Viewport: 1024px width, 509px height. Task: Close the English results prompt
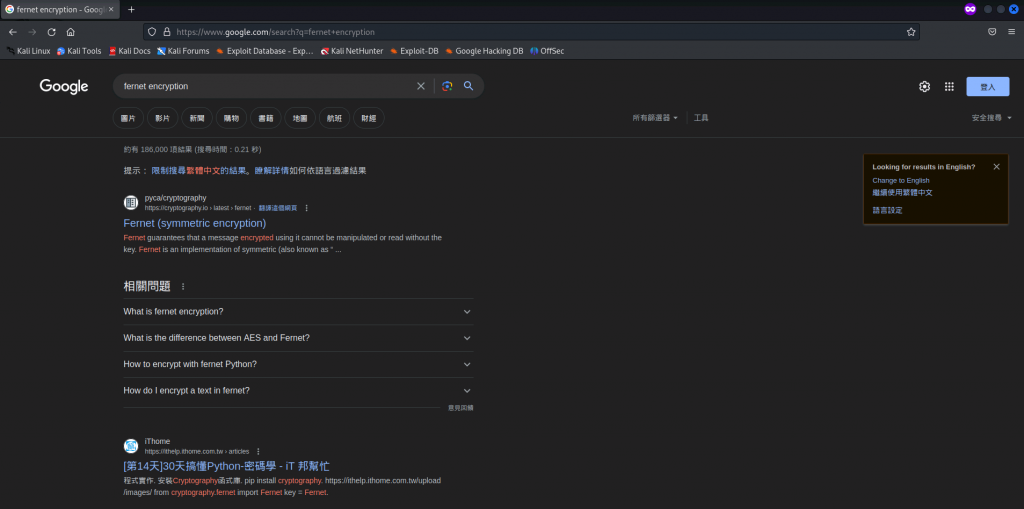pyautogui.click(x=996, y=167)
